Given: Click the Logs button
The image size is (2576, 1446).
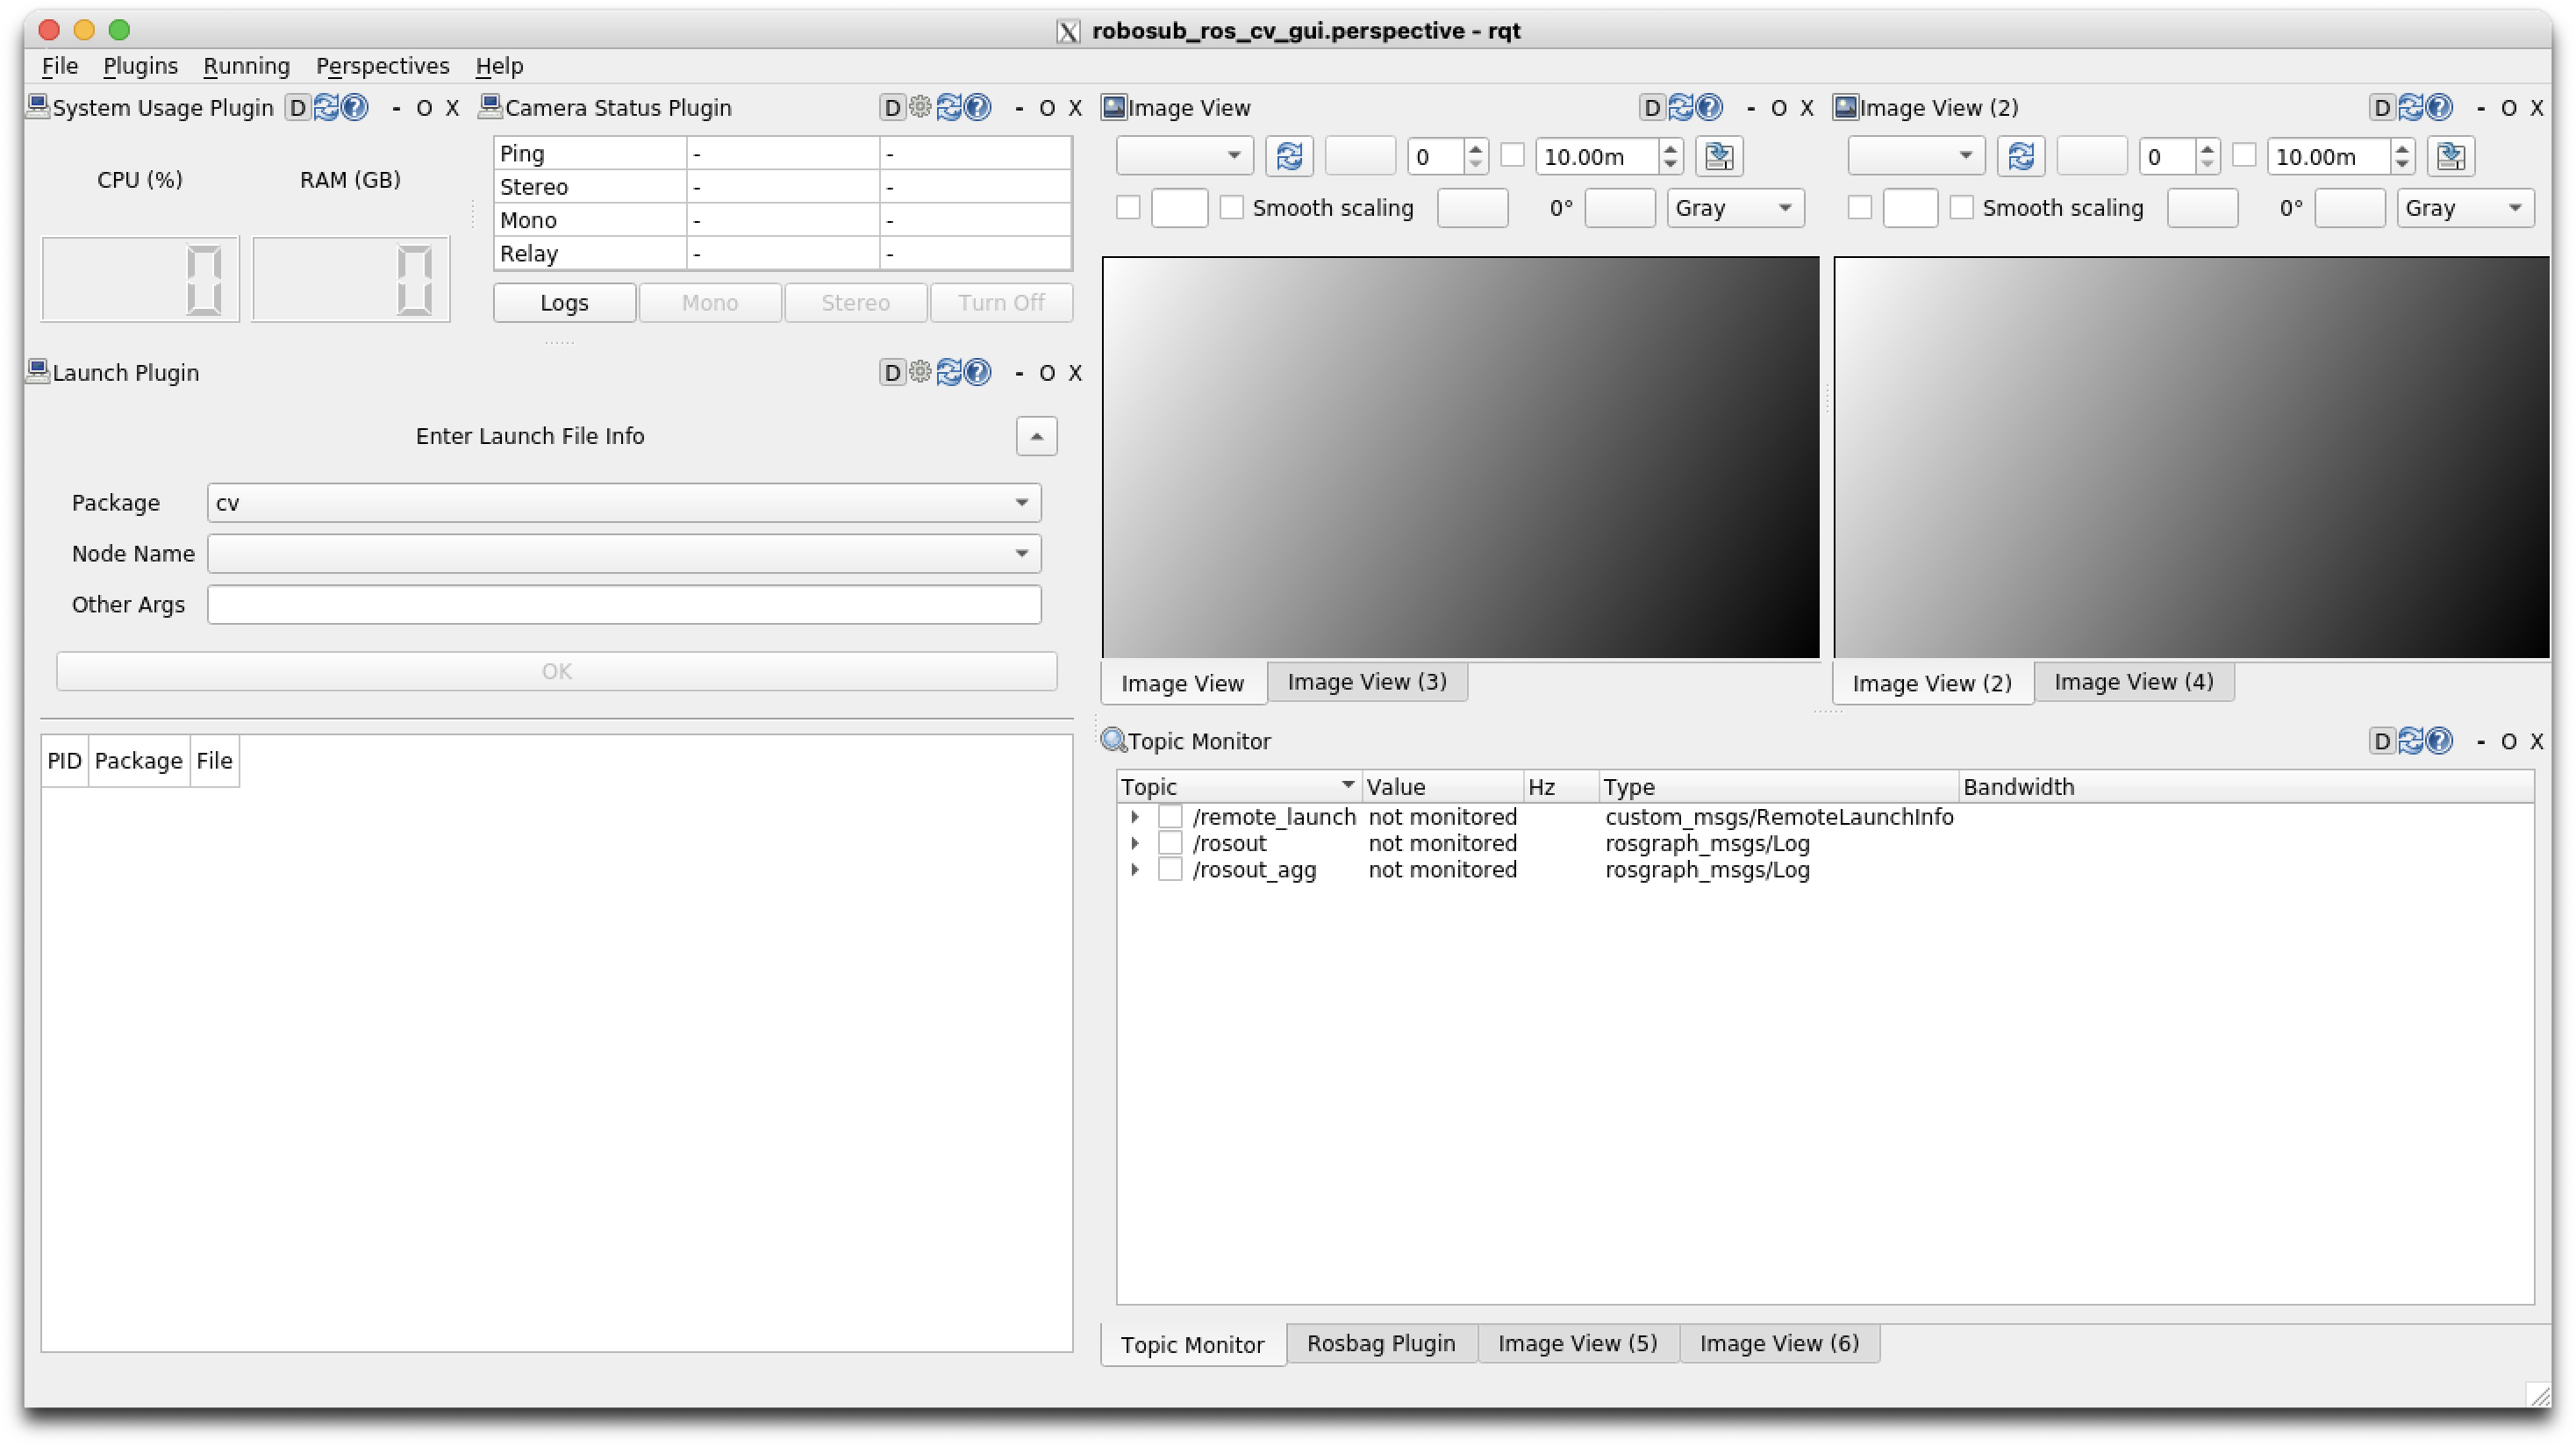Looking at the screenshot, I should coord(564,303).
